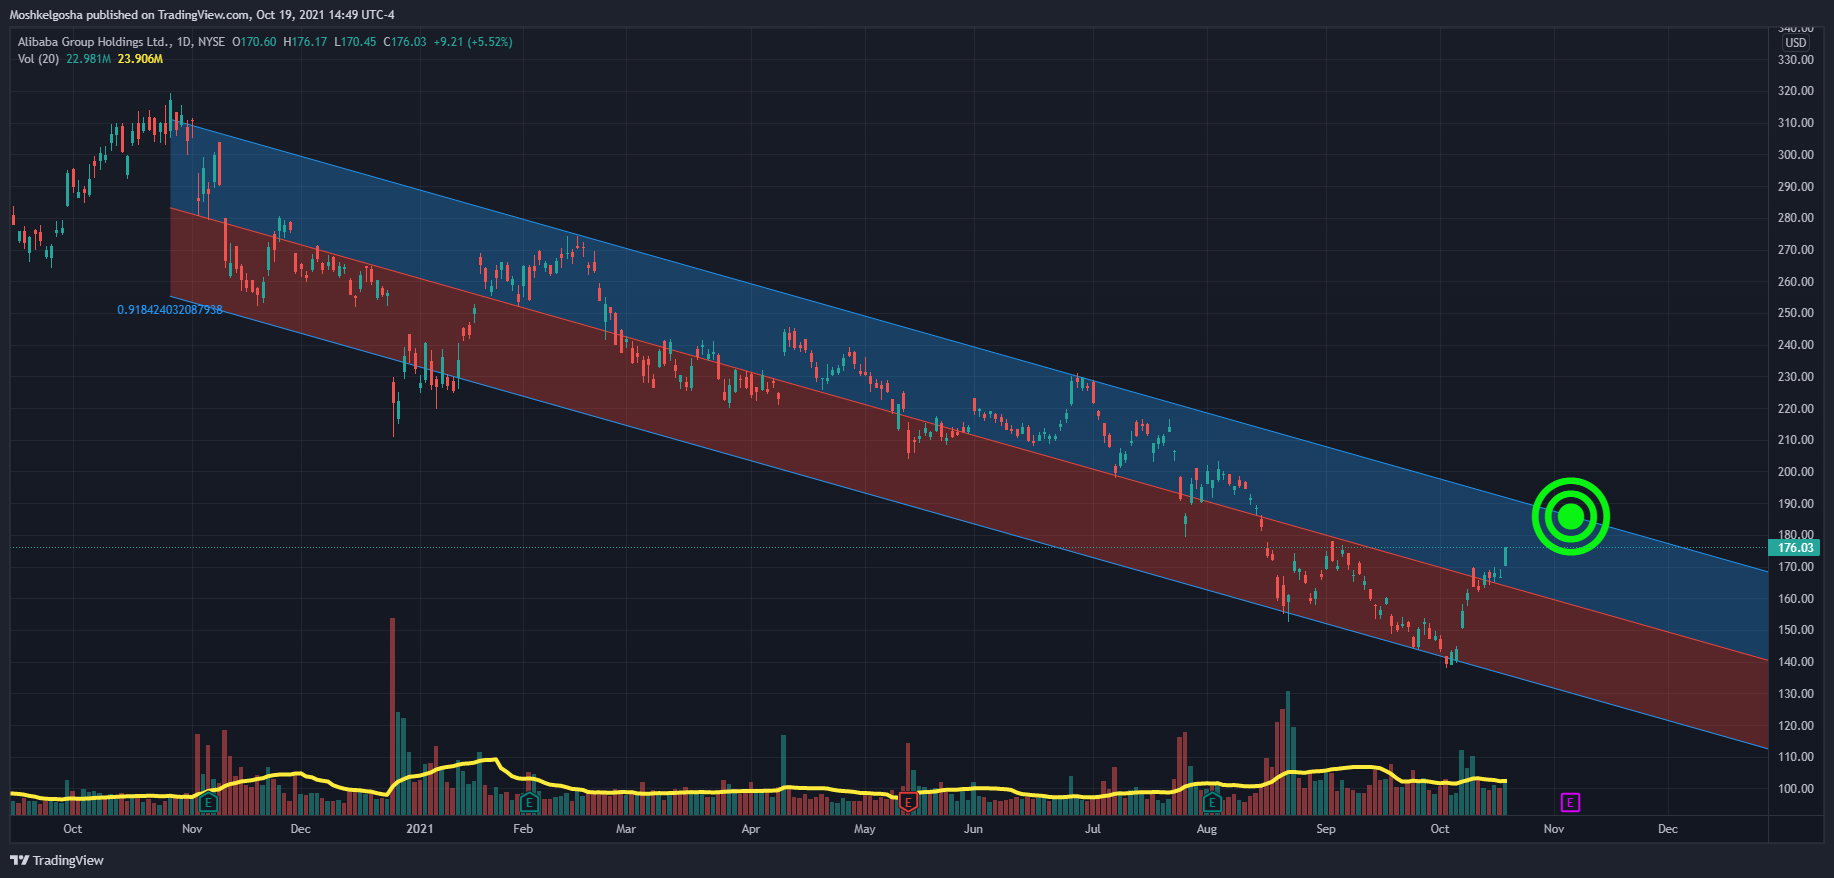
Task: Click the 250.00 price axis label
Action: [x=1796, y=313]
